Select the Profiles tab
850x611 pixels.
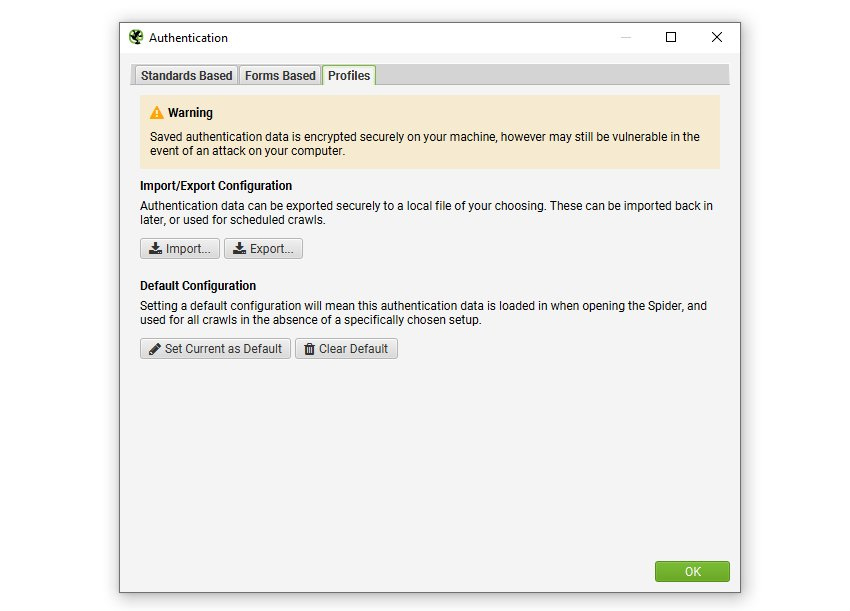[x=349, y=75]
